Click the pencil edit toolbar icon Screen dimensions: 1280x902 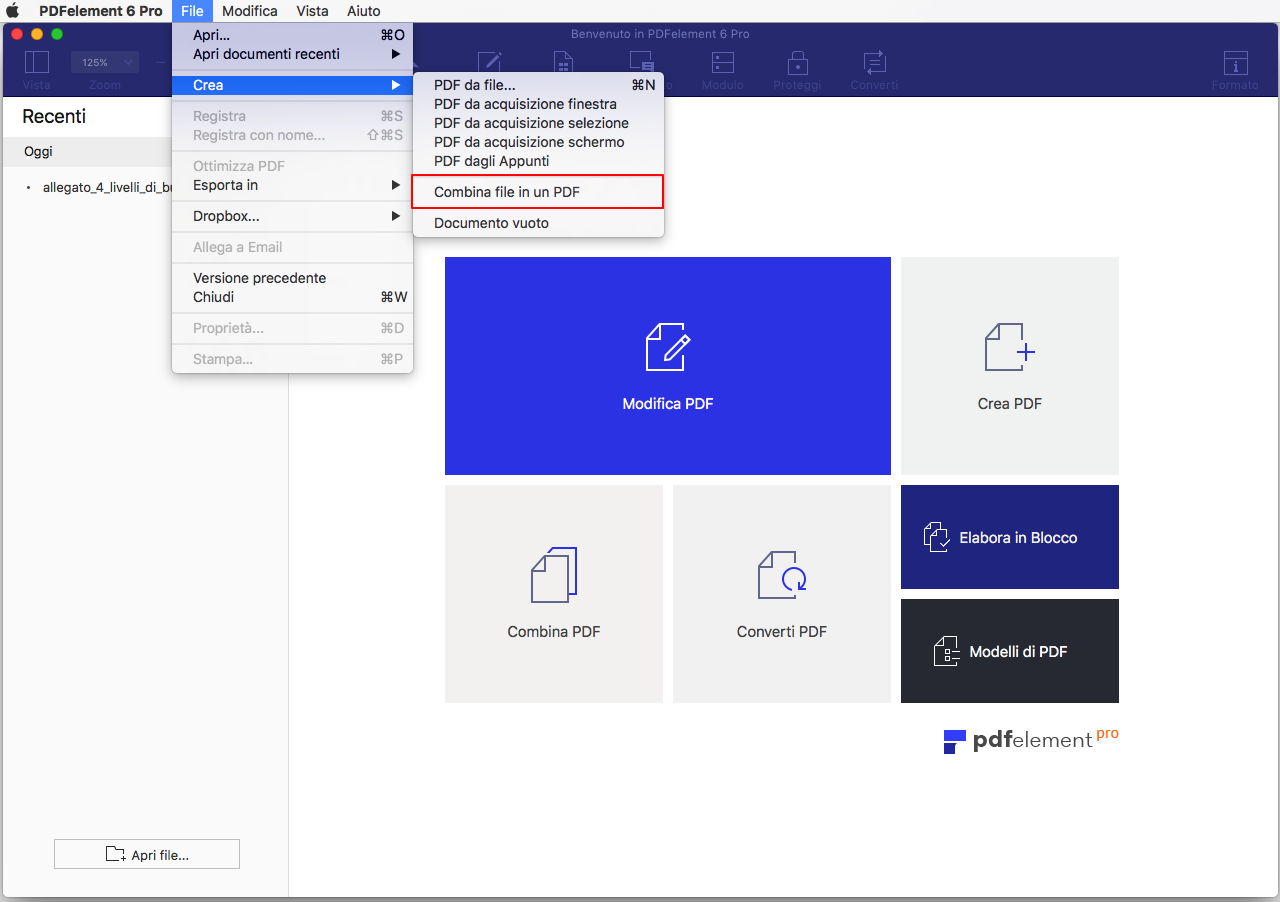point(489,63)
